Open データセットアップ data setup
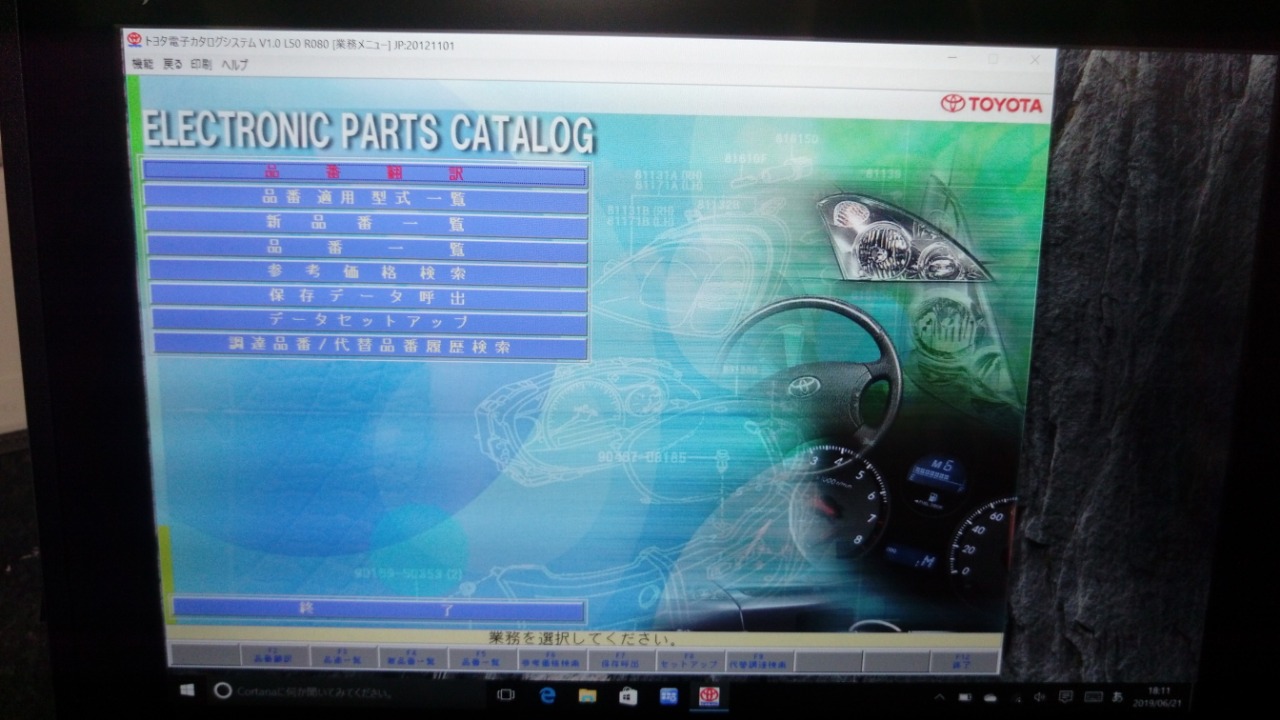1280x720 pixels. pos(370,322)
